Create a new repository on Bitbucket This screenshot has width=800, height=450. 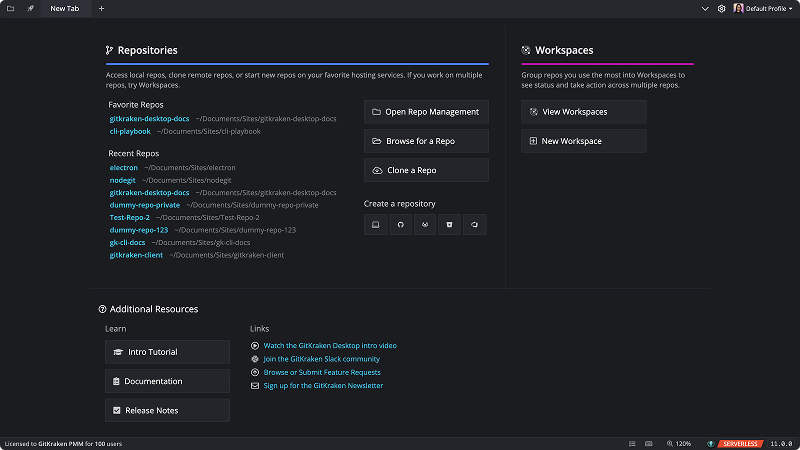click(450, 225)
